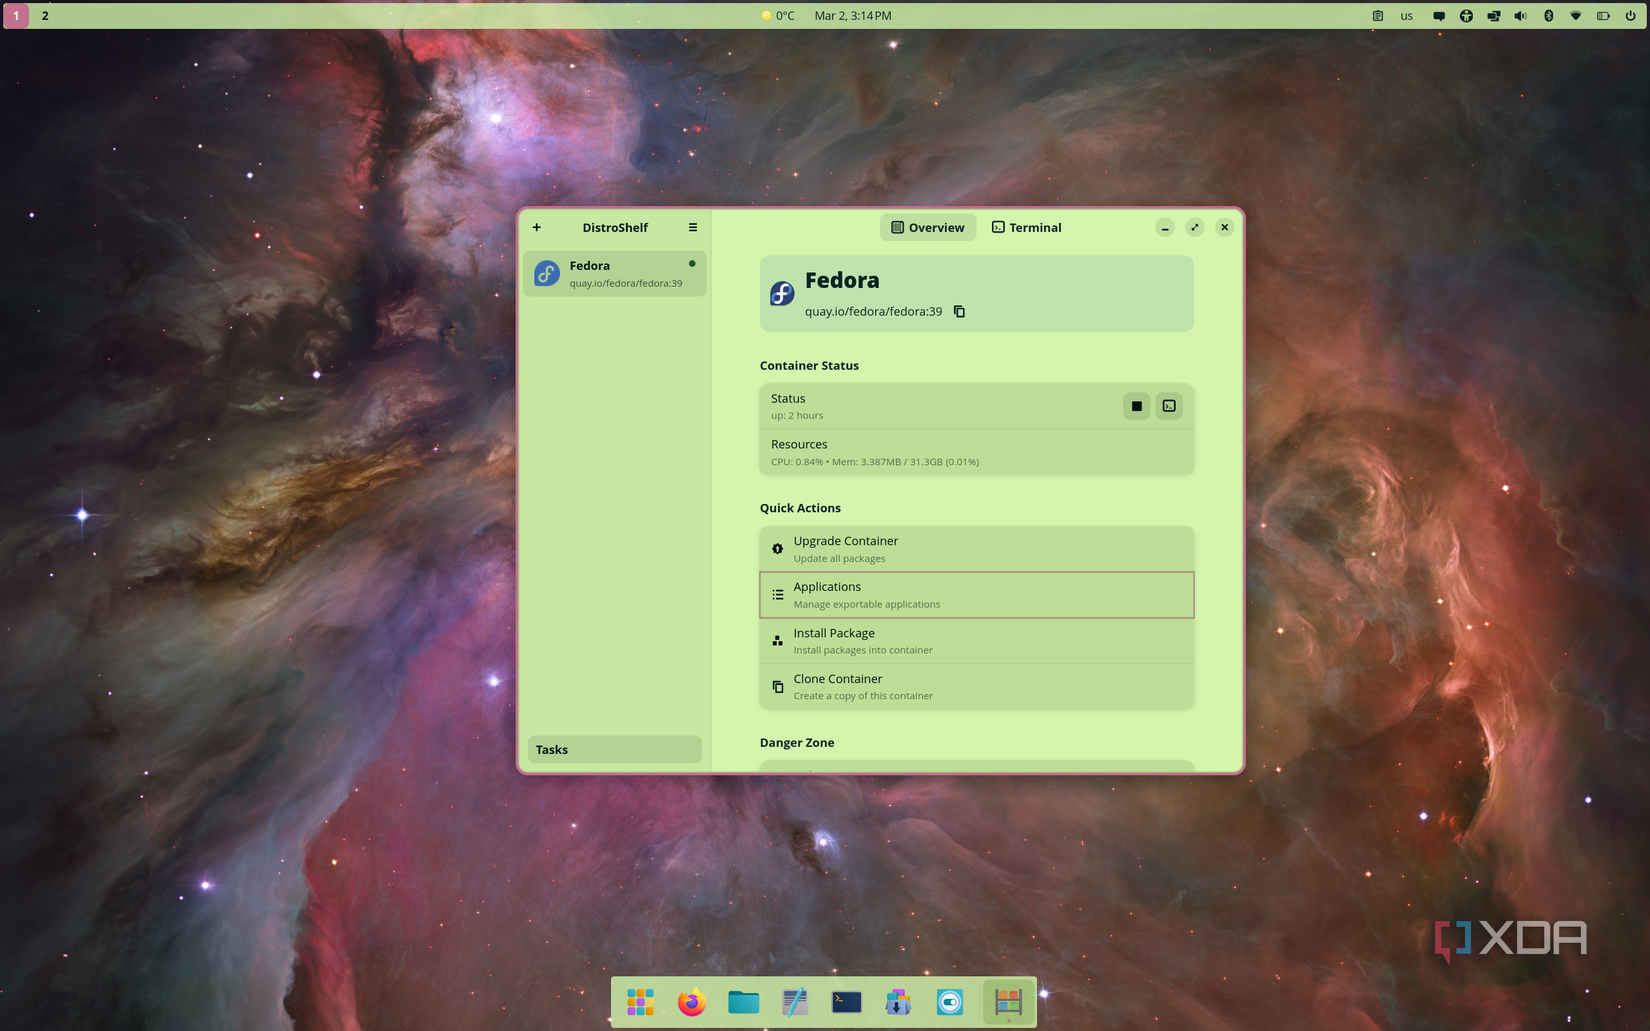Screen dimensions: 1650x1031
Task: Click Install Package quick action
Action: click(x=977, y=641)
